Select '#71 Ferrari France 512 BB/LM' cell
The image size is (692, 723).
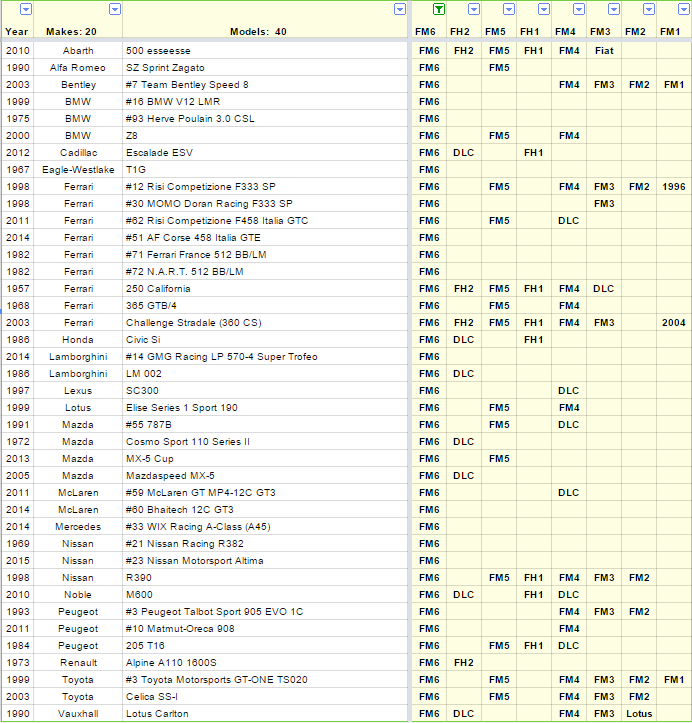coord(265,255)
